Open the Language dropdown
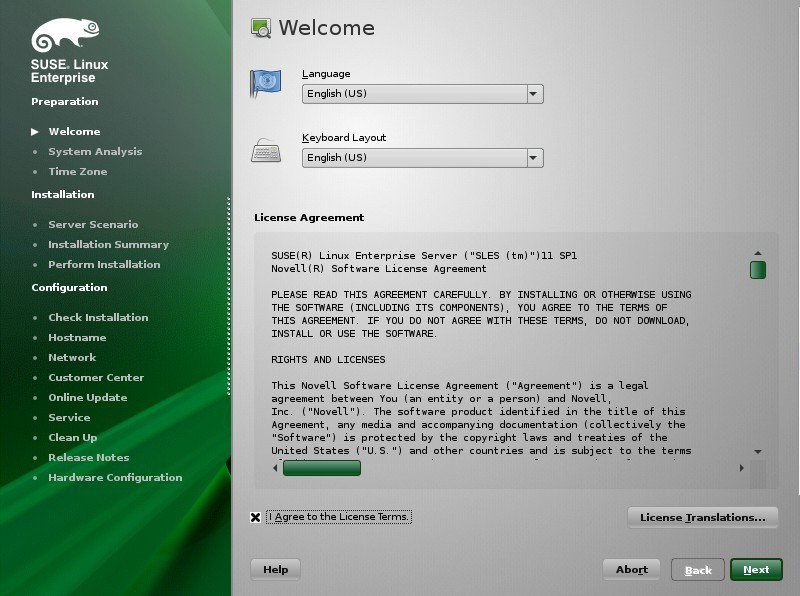Image resolution: width=800 pixels, height=596 pixels. click(422, 94)
